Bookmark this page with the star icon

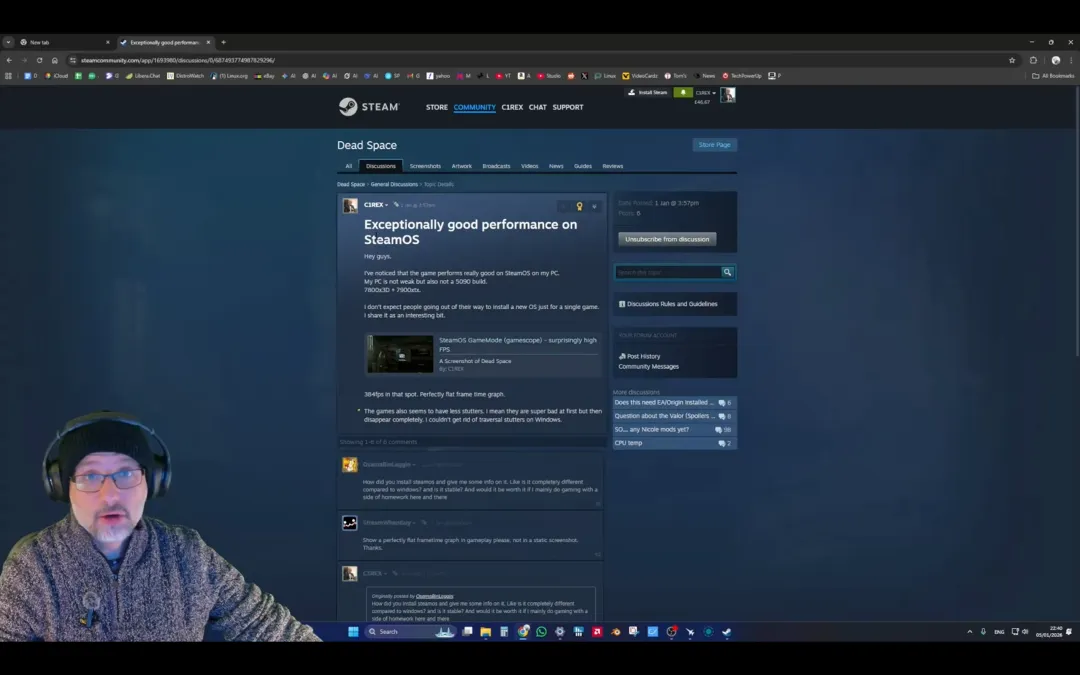coord(1012,60)
